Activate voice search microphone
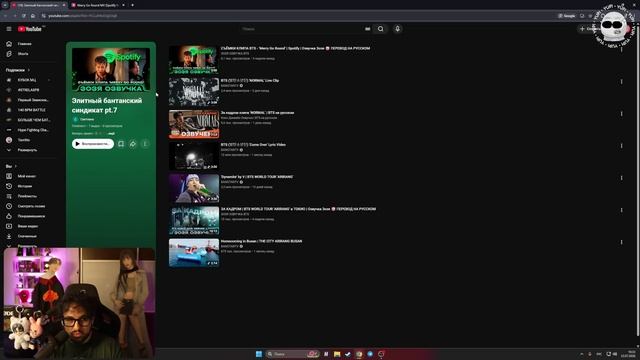Screen dimensions: 640x360 [398, 29]
